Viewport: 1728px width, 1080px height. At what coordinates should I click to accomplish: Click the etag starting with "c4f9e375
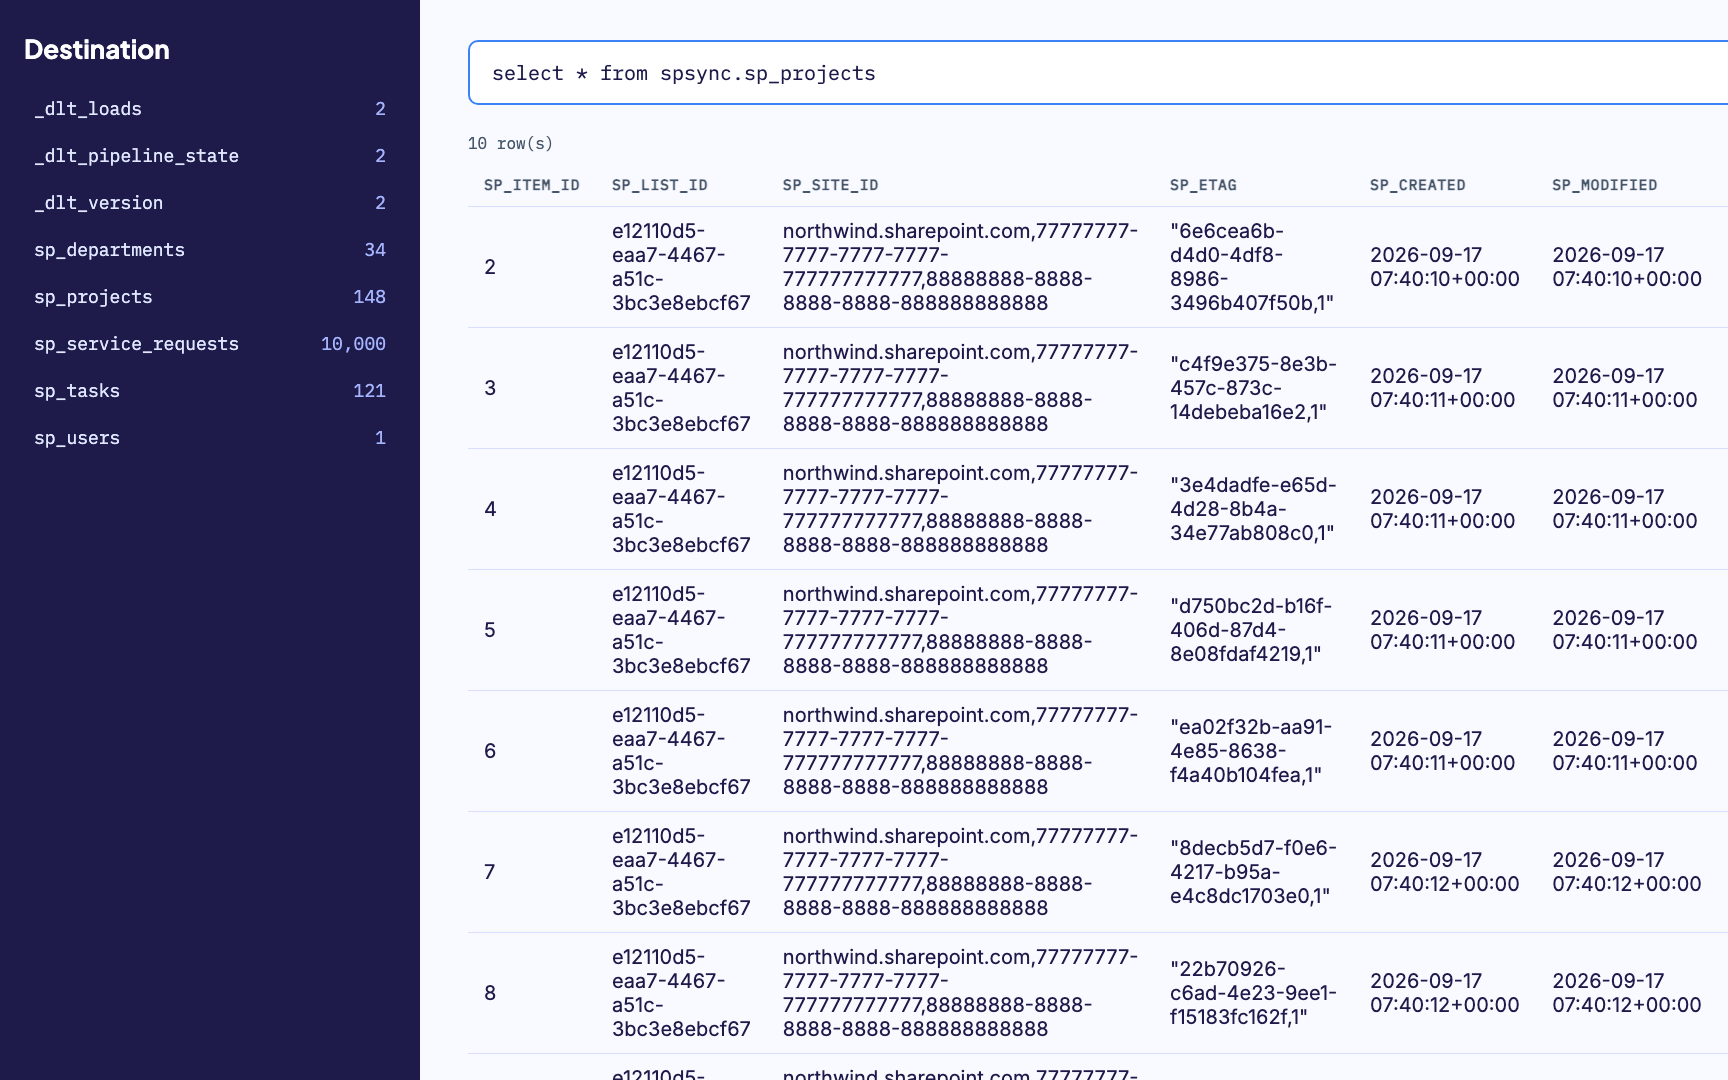click(1253, 388)
